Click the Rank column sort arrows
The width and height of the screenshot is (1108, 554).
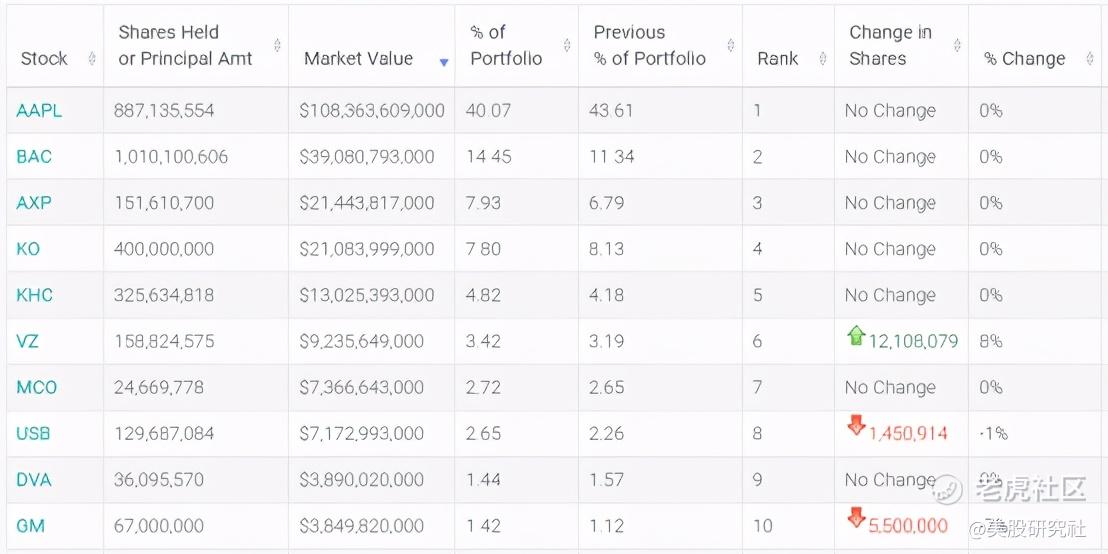click(x=823, y=59)
